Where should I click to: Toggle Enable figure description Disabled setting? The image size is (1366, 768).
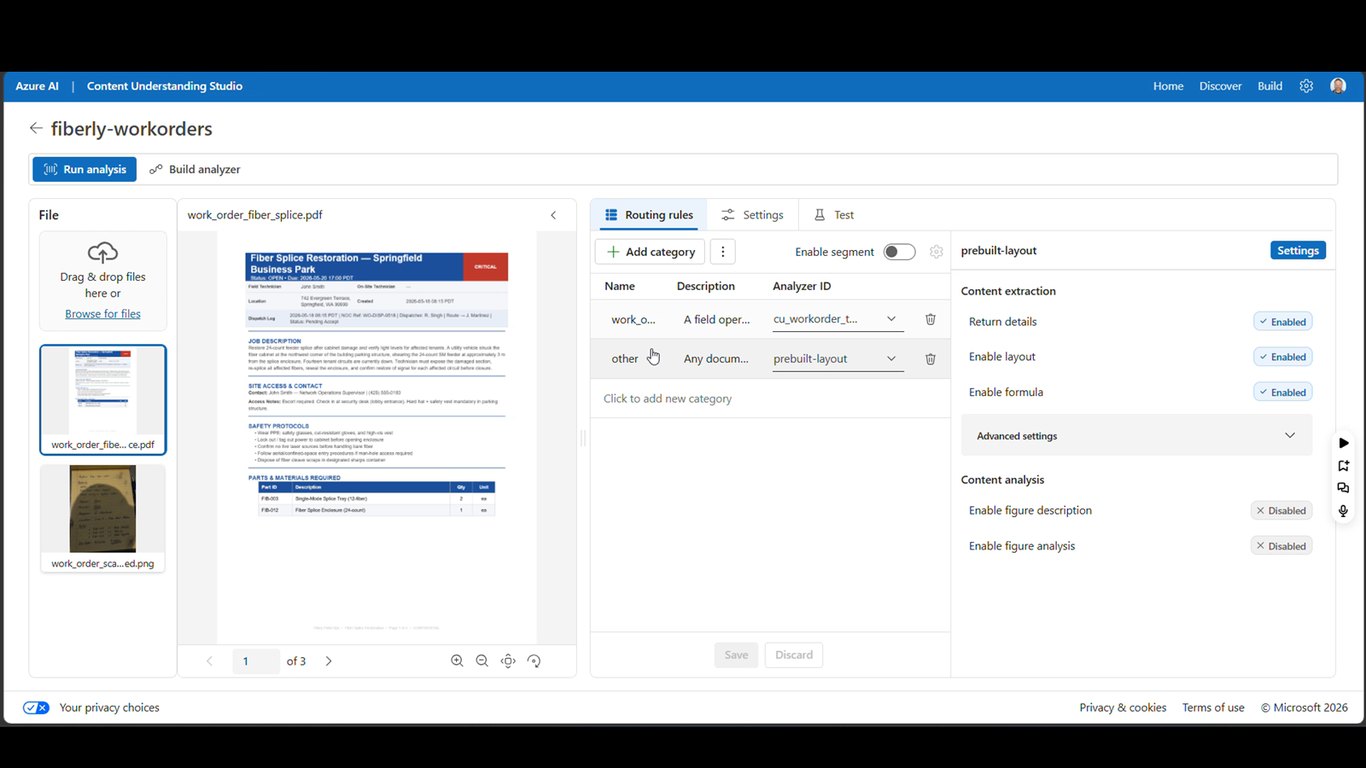pyautogui.click(x=1281, y=511)
